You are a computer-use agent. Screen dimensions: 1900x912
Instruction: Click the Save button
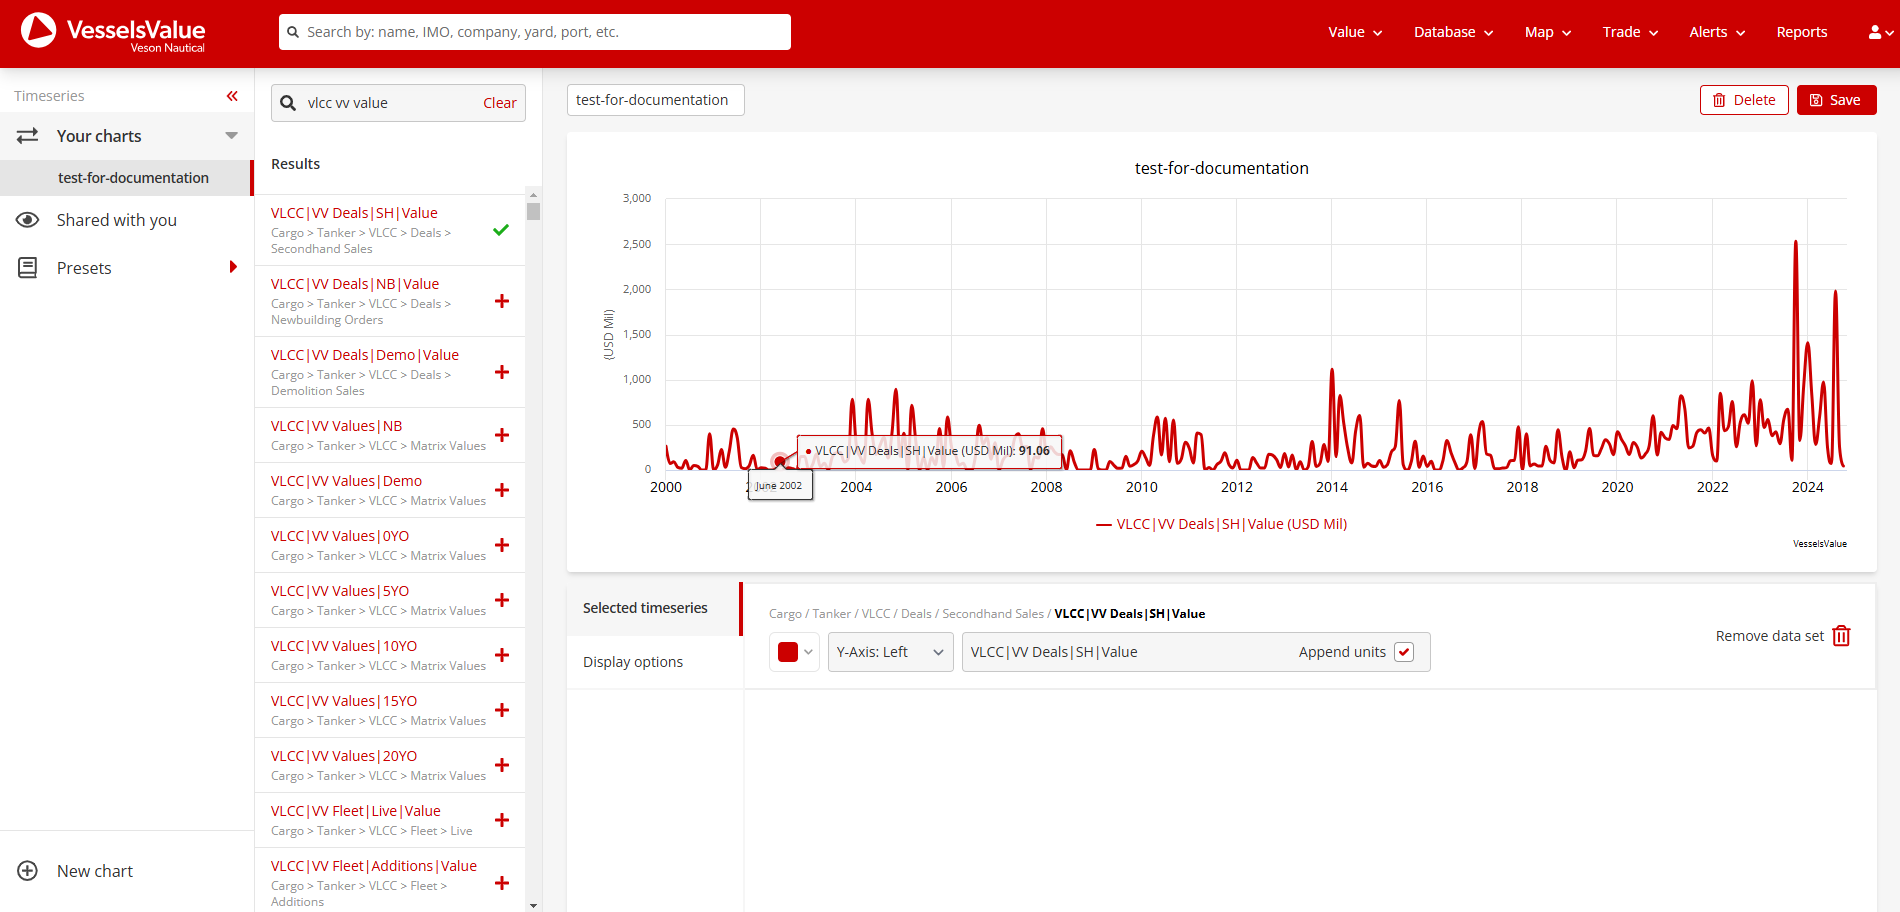[x=1836, y=100]
